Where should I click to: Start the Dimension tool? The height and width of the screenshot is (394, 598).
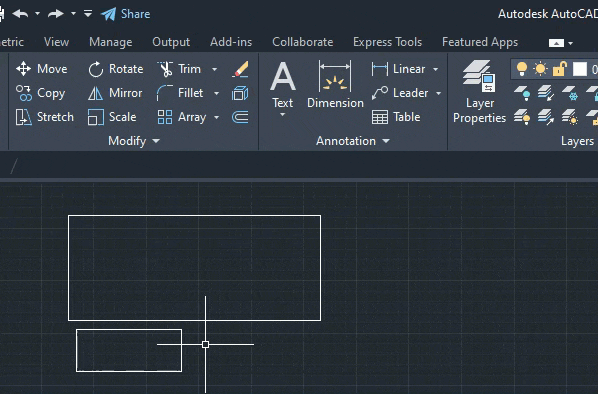(335, 85)
